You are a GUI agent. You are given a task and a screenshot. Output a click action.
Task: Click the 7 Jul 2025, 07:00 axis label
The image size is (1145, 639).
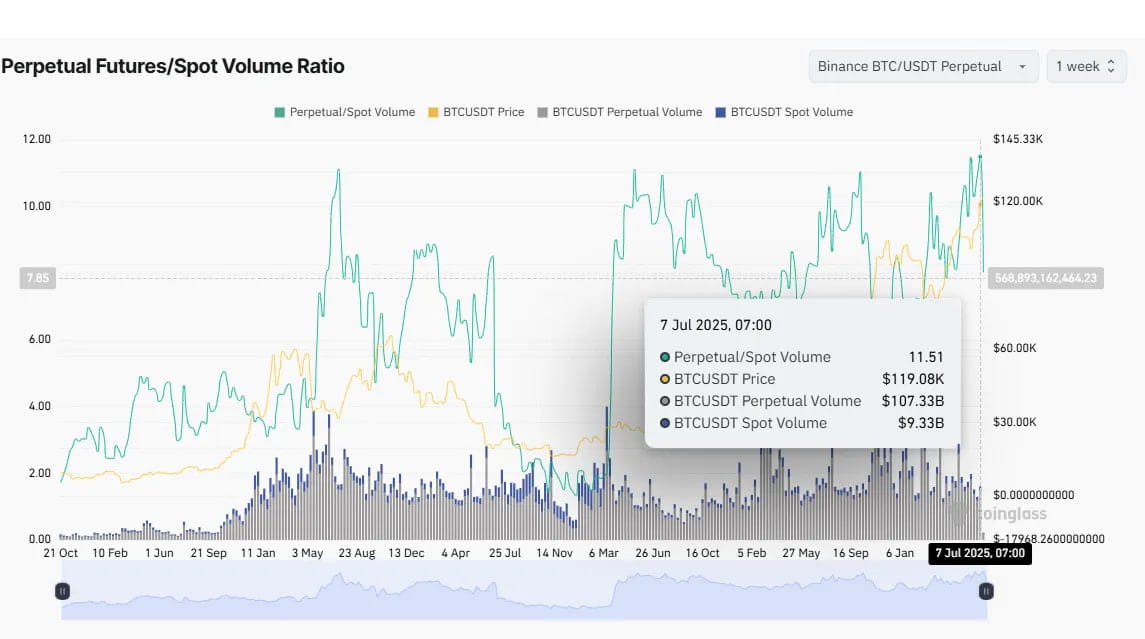coord(979,554)
